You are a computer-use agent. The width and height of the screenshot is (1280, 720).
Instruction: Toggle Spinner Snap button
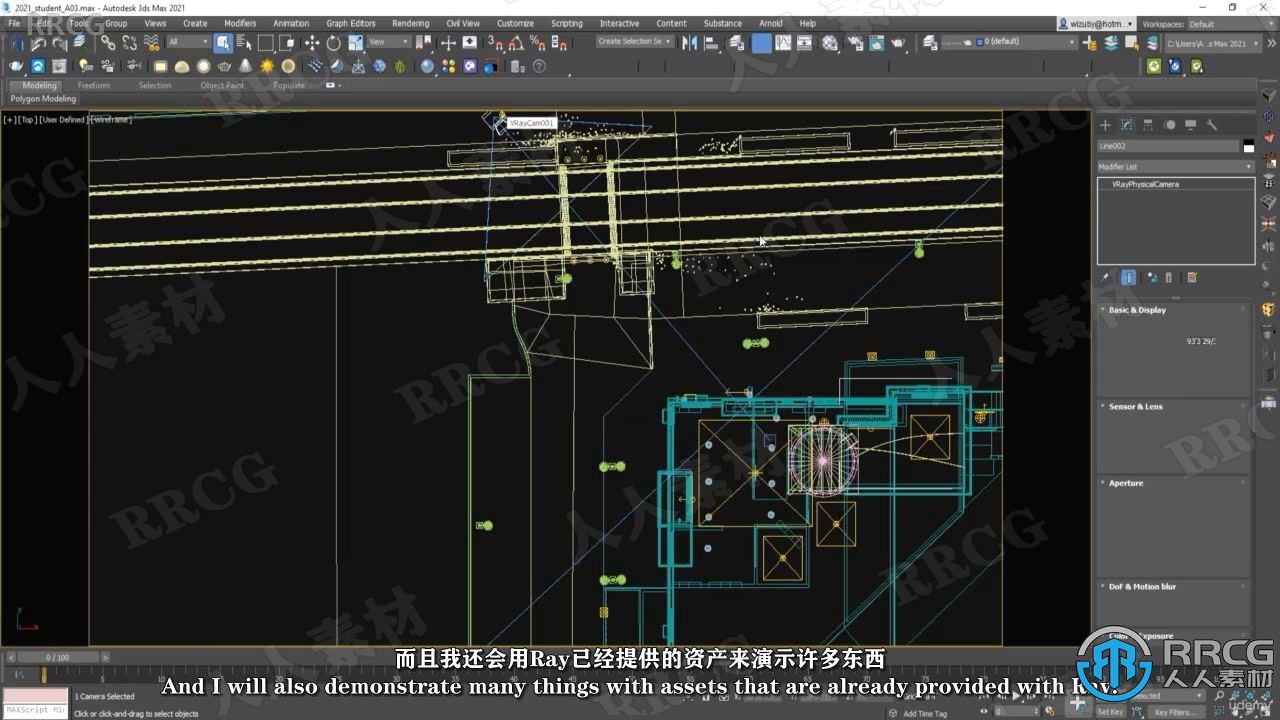559,43
